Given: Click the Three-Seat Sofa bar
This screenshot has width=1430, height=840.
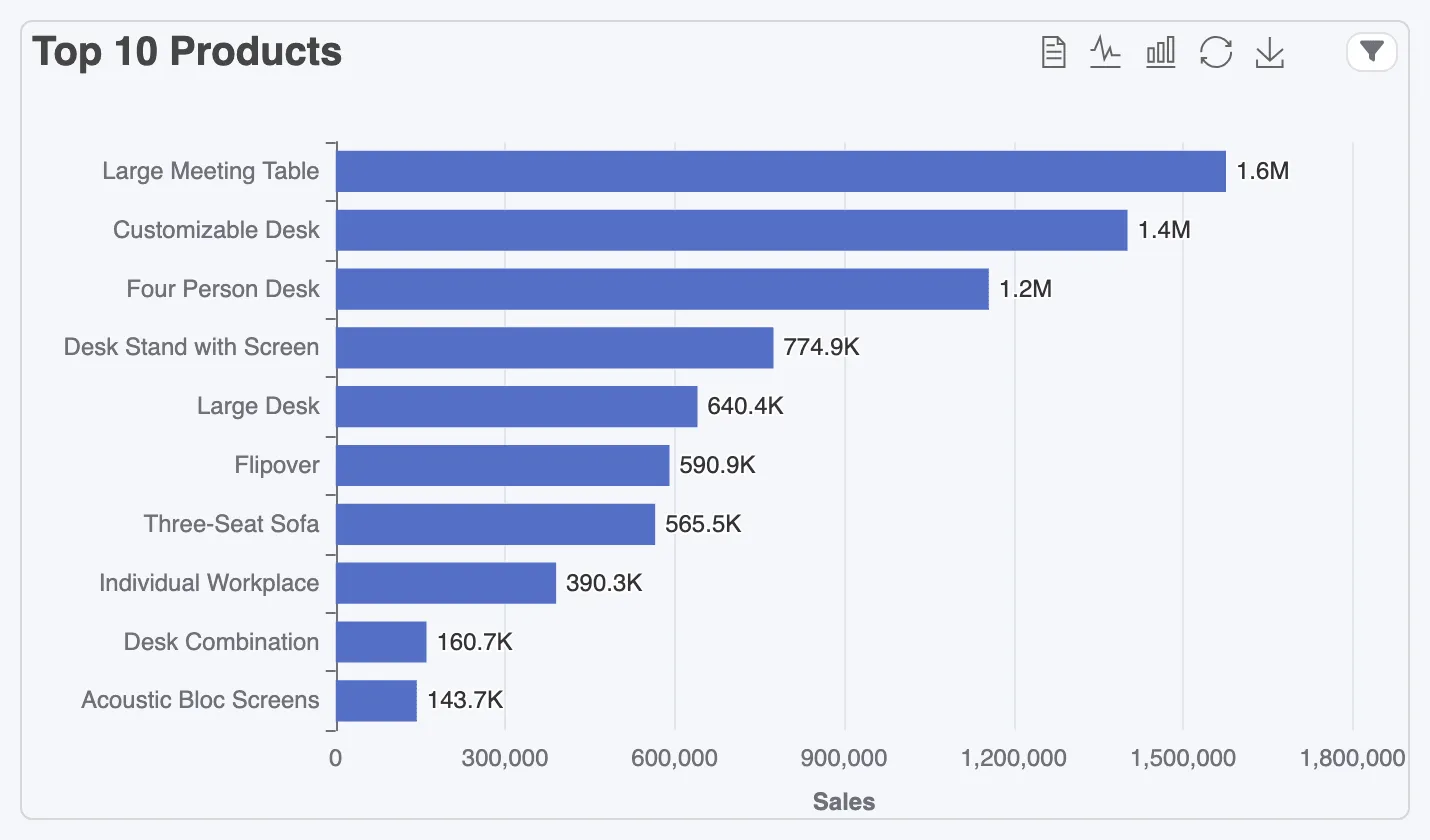Looking at the screenshot, I should (496, 525).
